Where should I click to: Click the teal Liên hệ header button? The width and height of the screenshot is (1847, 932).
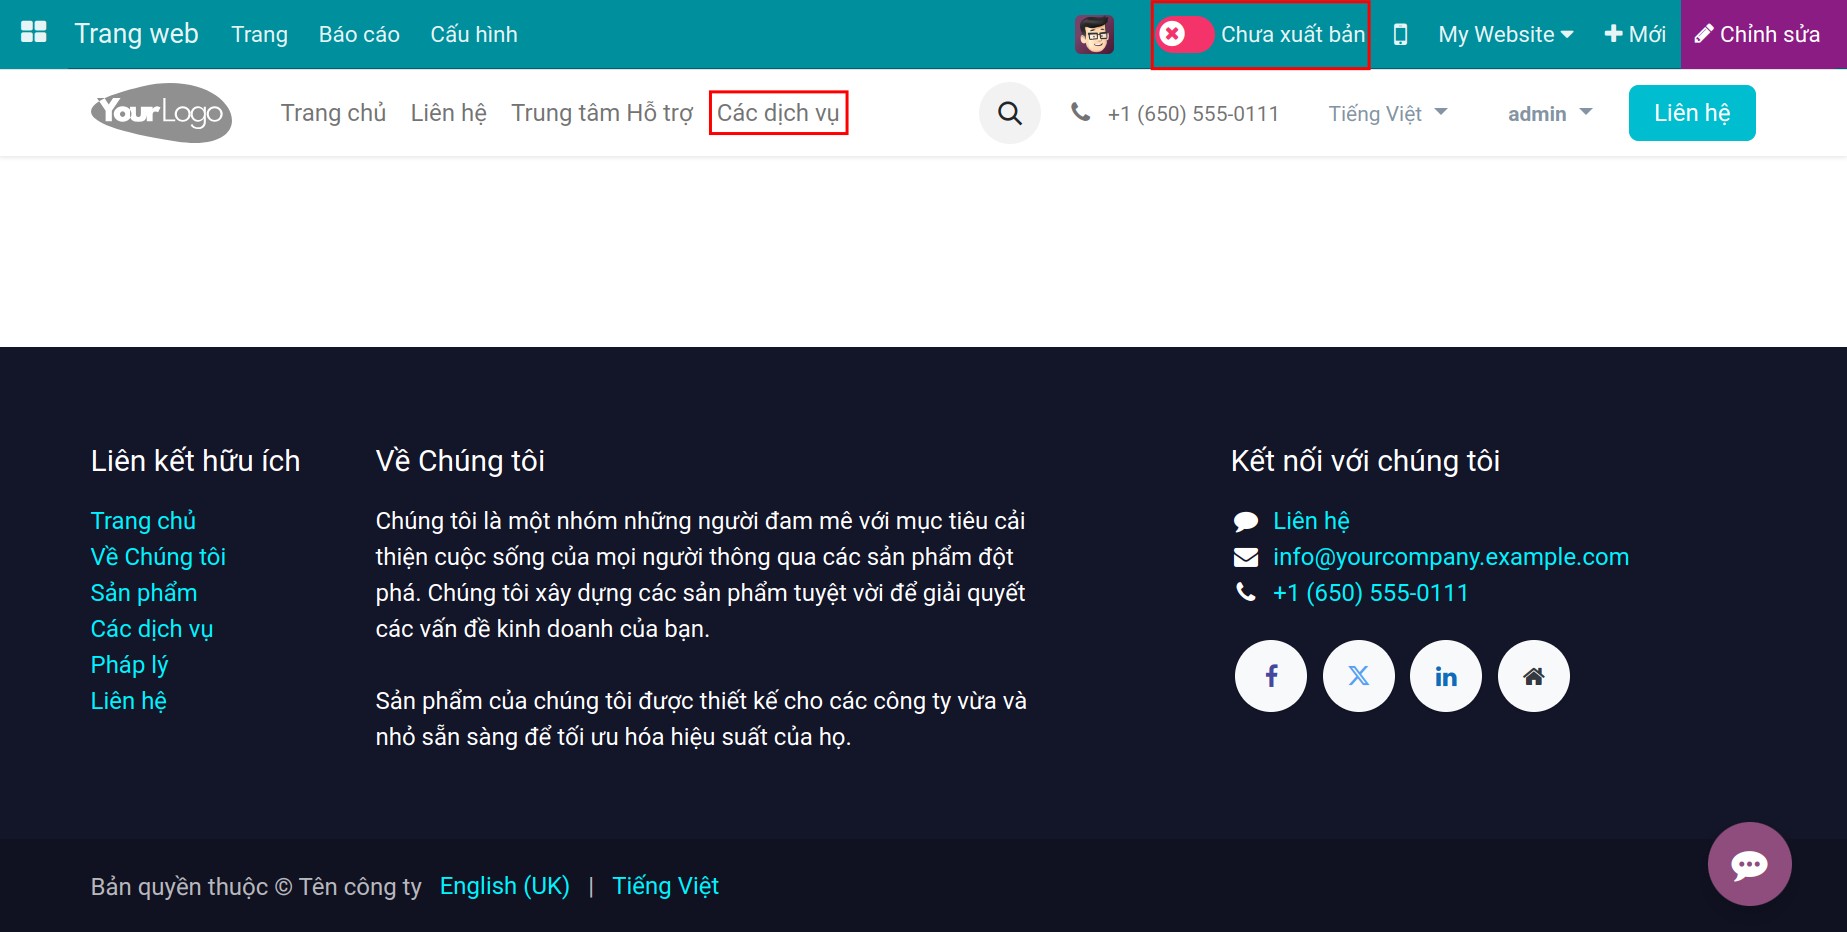[x=1692, y=113]
